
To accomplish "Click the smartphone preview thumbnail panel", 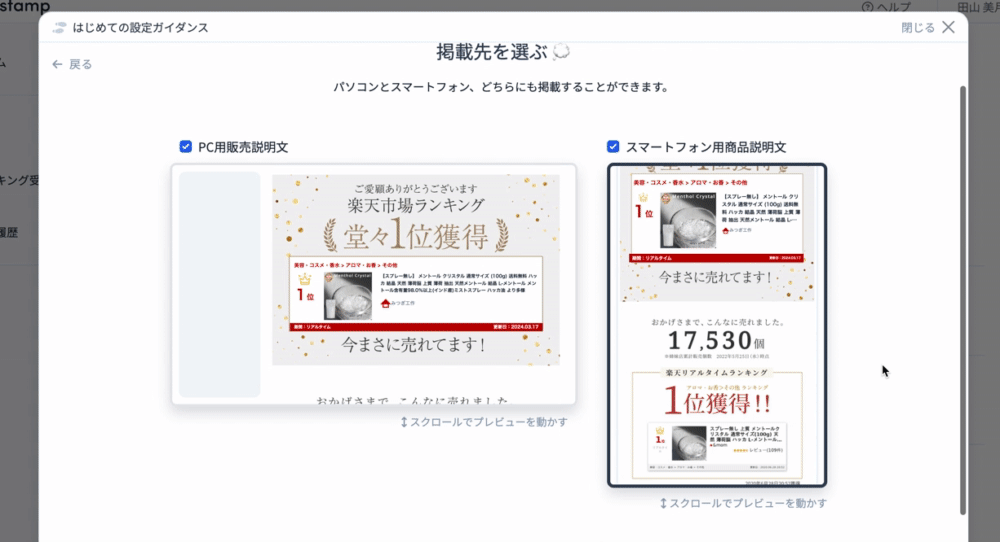I will (717, 325).
